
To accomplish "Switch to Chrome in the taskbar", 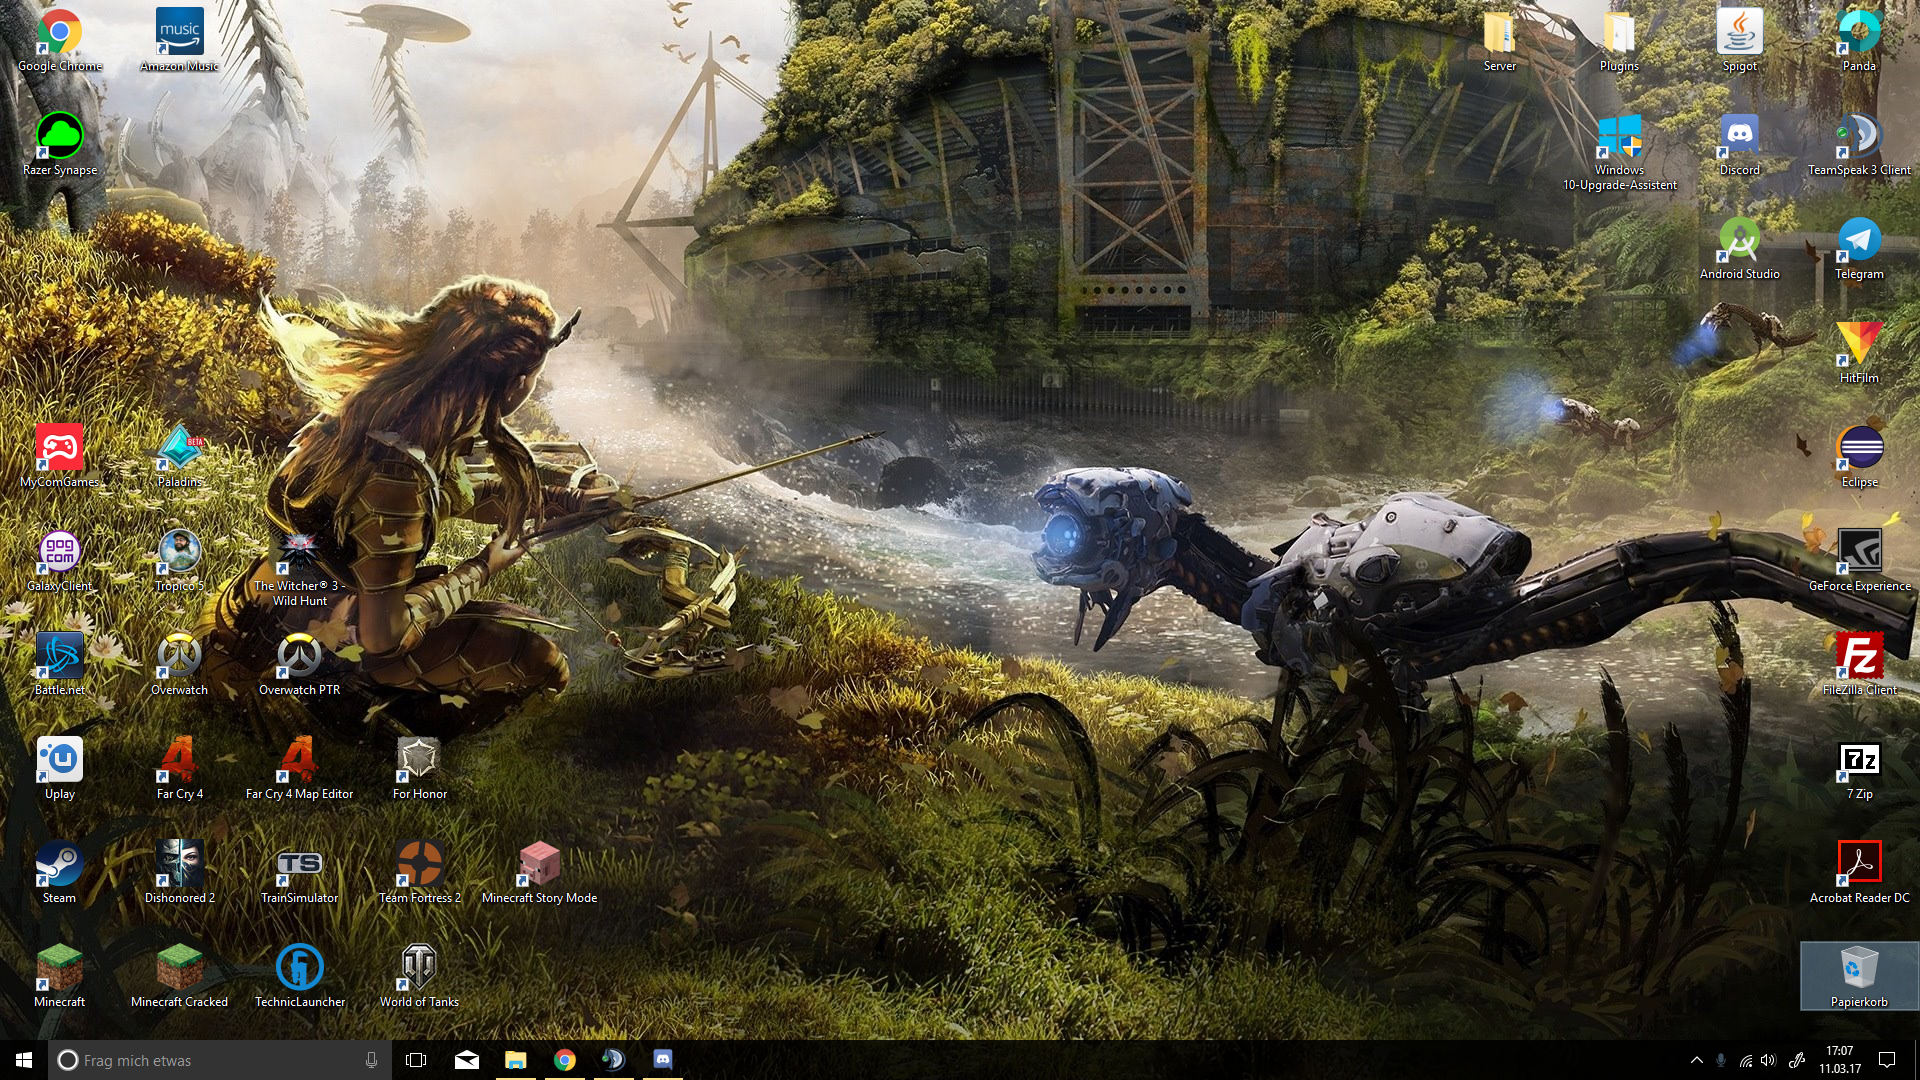I will coord(564,1060).
